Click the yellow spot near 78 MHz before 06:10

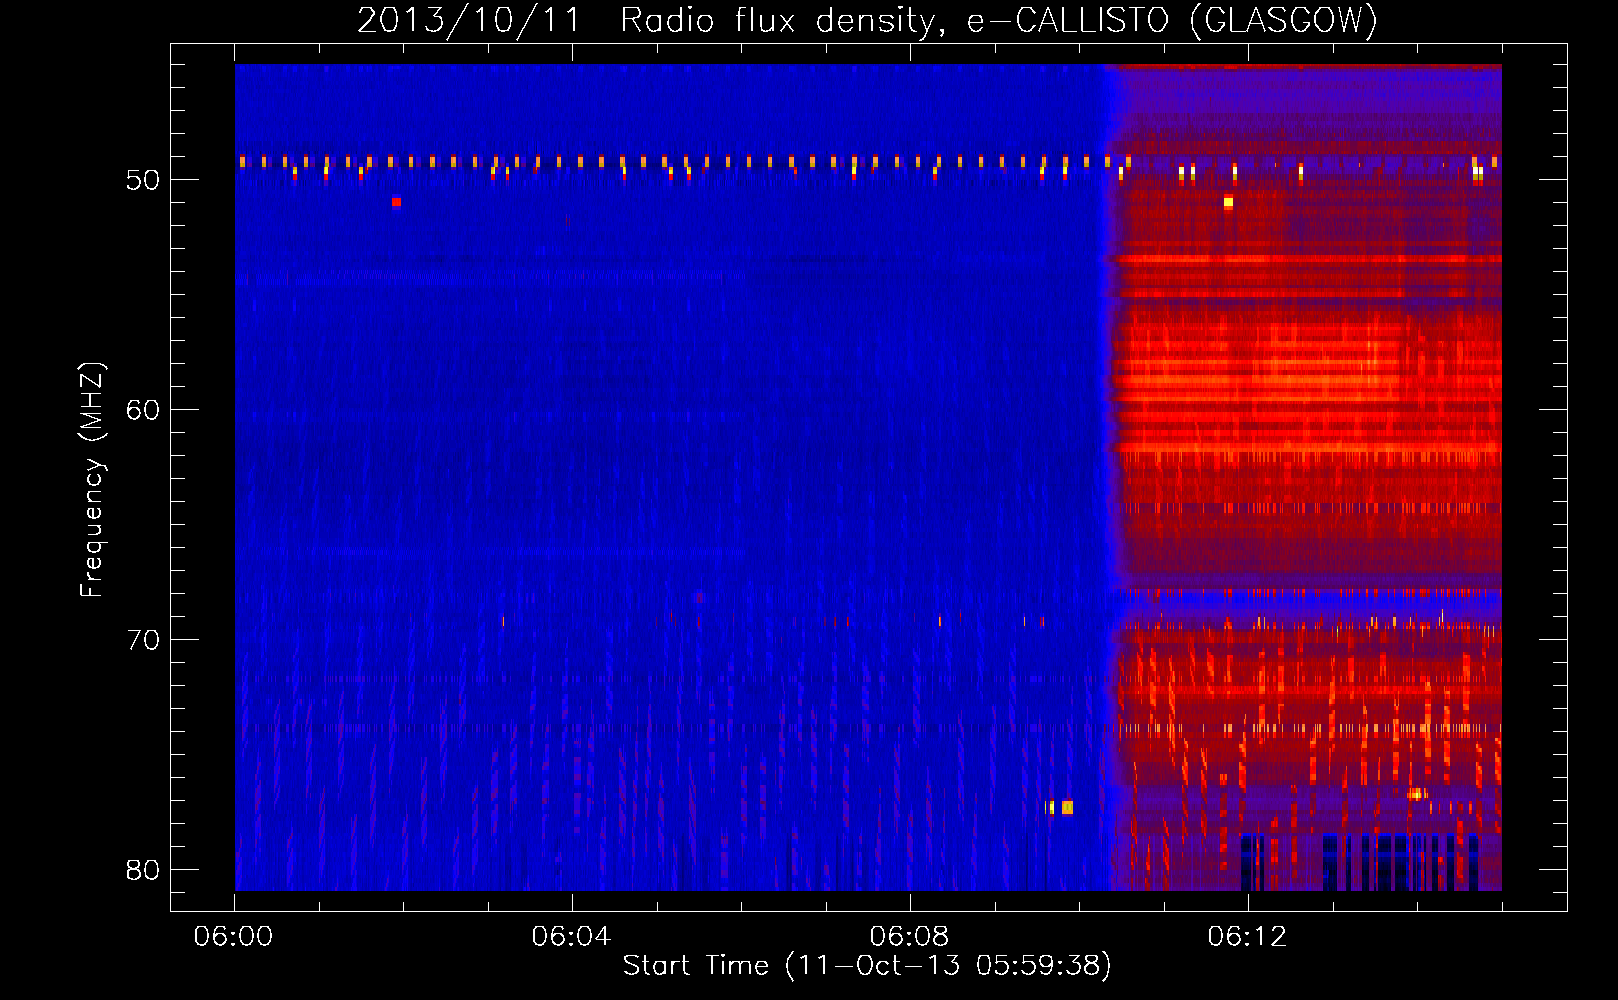pos(1067,807)
